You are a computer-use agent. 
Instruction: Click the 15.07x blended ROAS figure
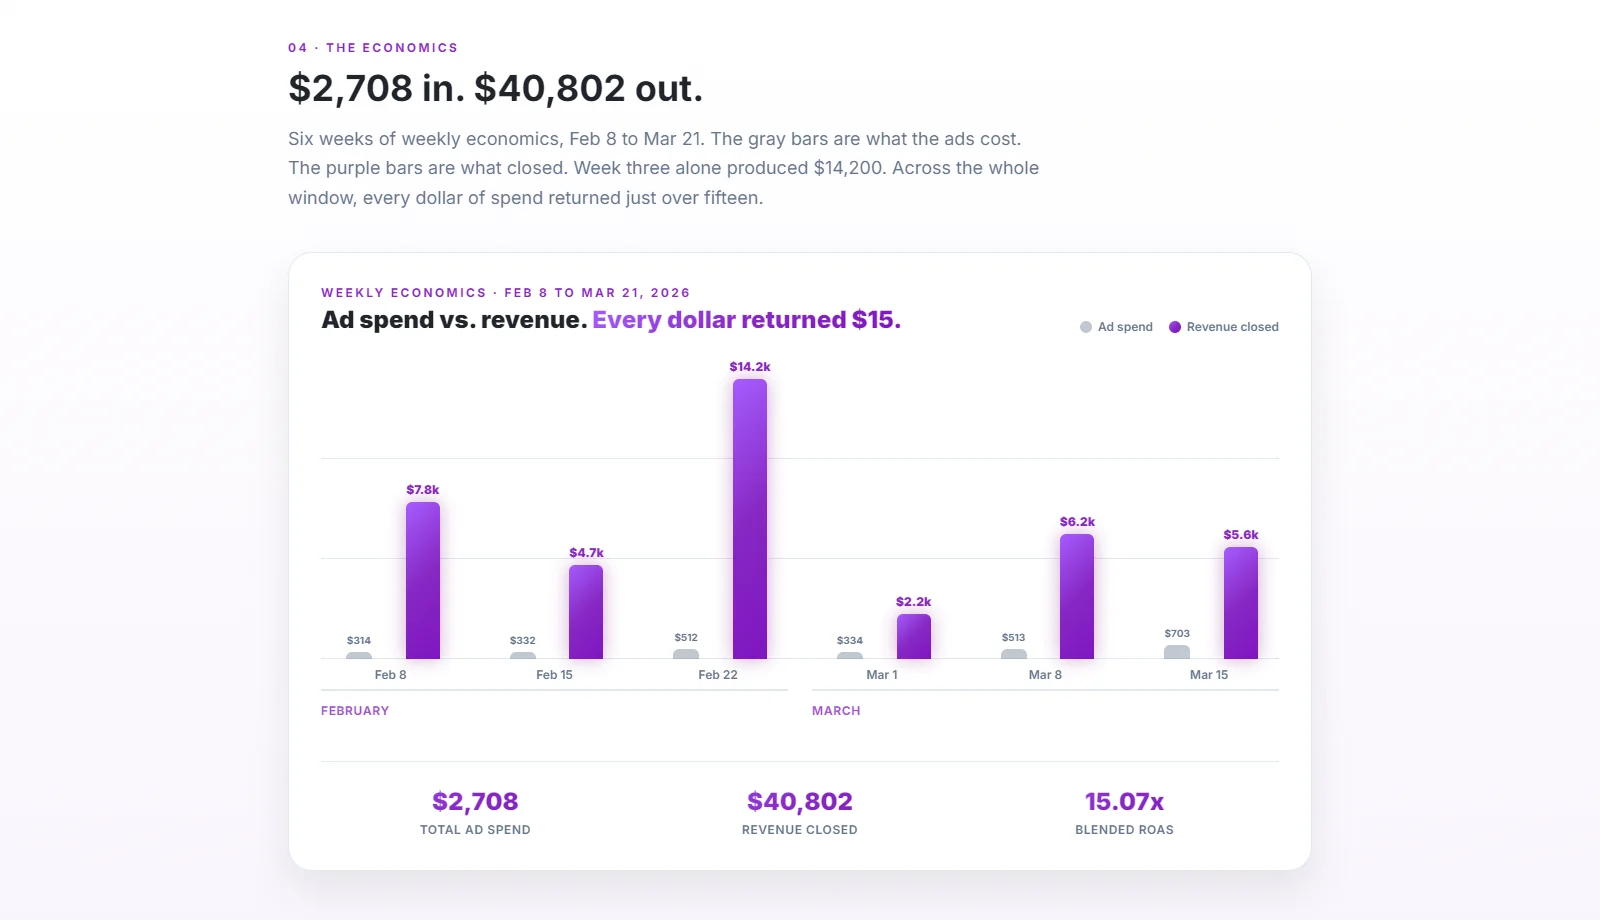click(1124, 801)
